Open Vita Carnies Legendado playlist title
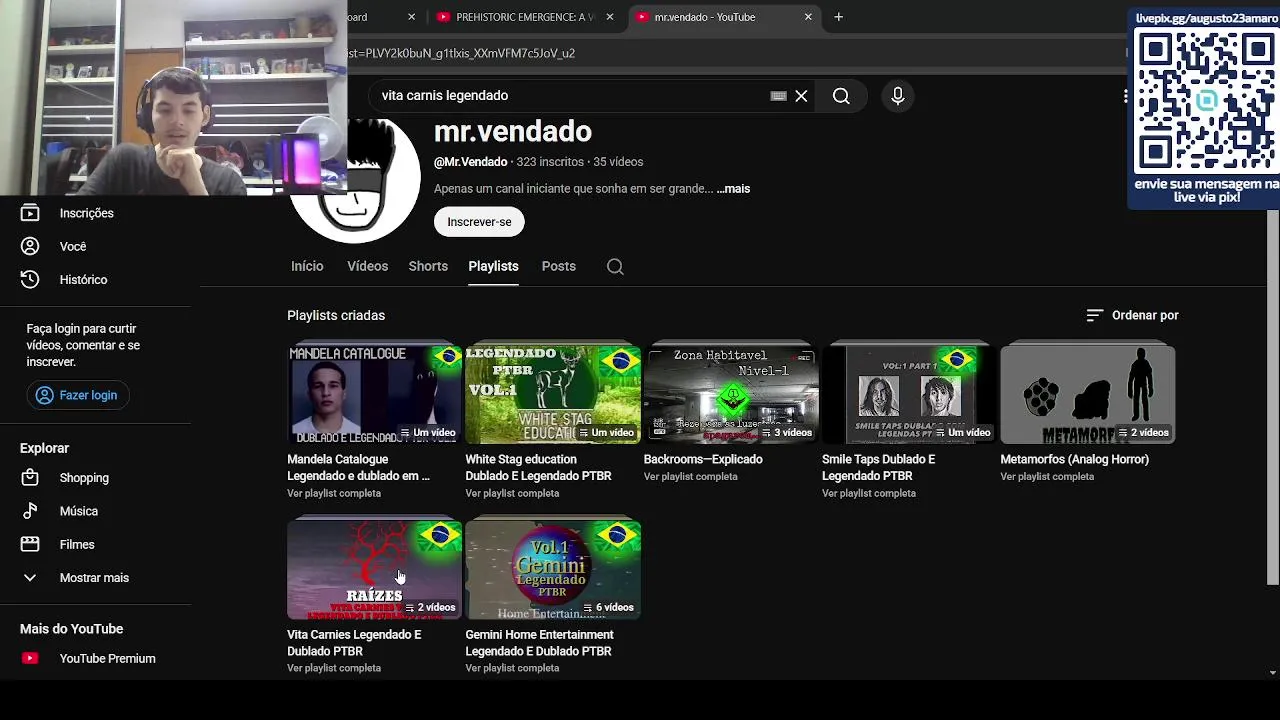1280x720 pixels. click(354, 643)
